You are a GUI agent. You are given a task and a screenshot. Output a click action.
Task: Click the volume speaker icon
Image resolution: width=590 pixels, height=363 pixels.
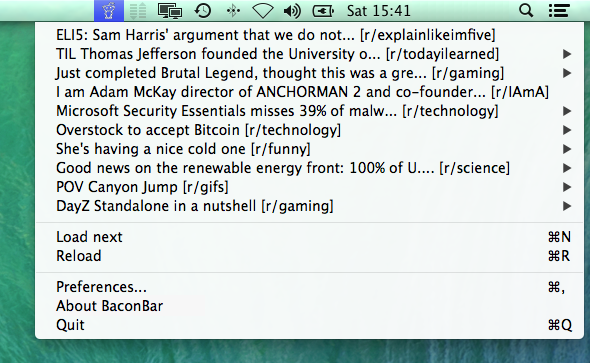[292, 11]
